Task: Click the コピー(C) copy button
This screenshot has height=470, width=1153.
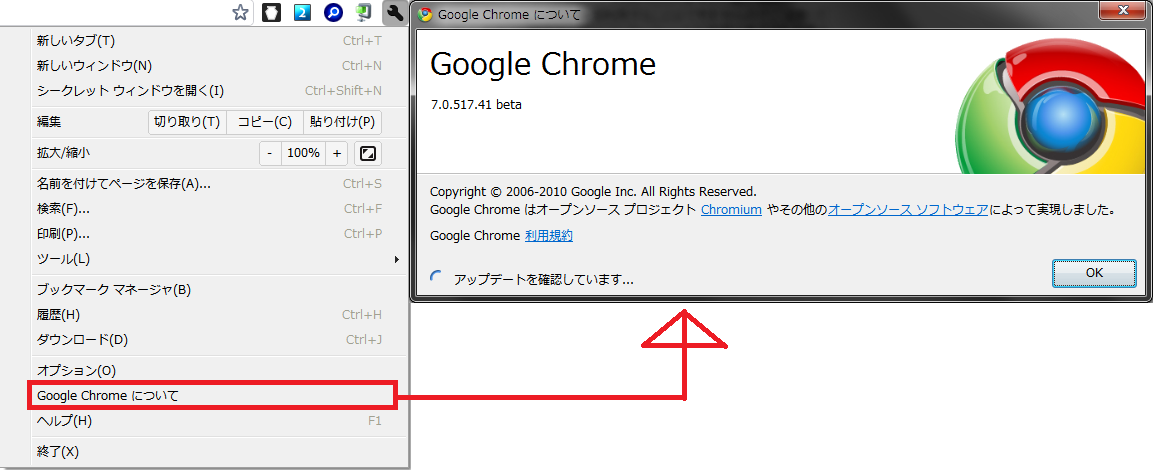Action: tap(265, 122)
